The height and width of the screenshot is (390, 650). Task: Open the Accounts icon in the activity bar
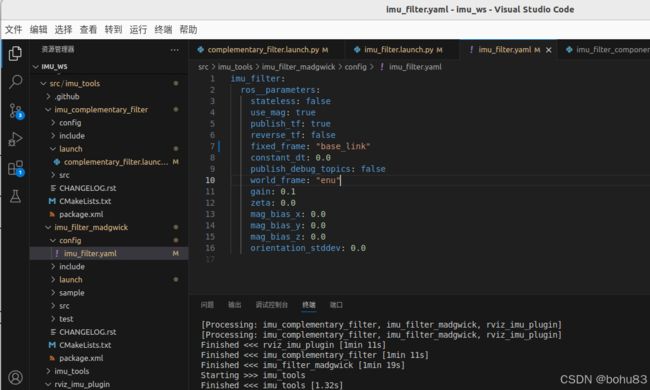[15, 377]
